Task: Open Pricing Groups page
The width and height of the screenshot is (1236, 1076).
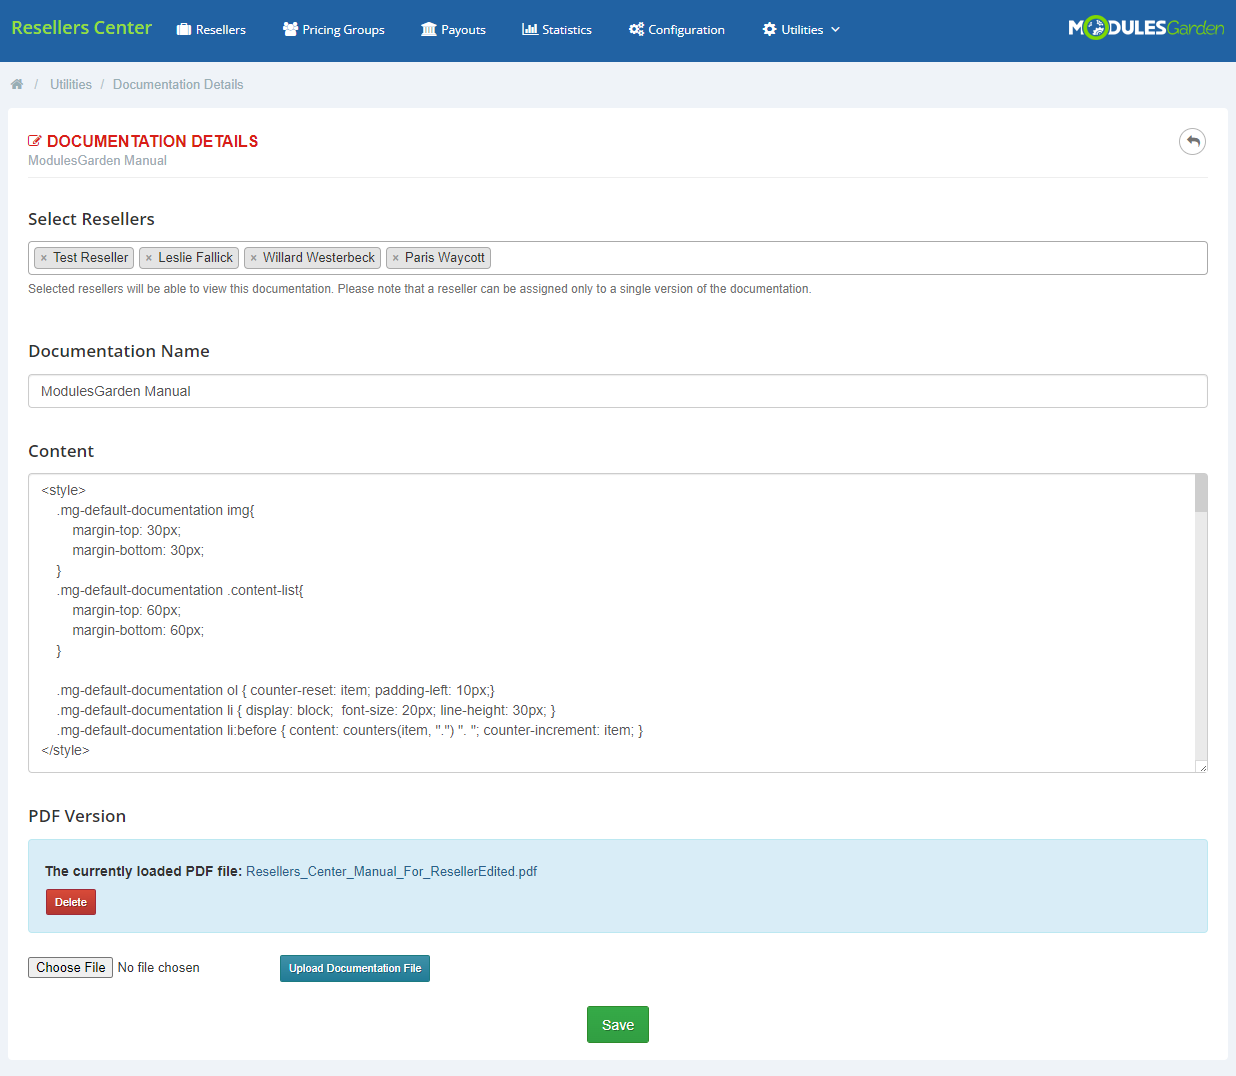Action: coord(334,30)
